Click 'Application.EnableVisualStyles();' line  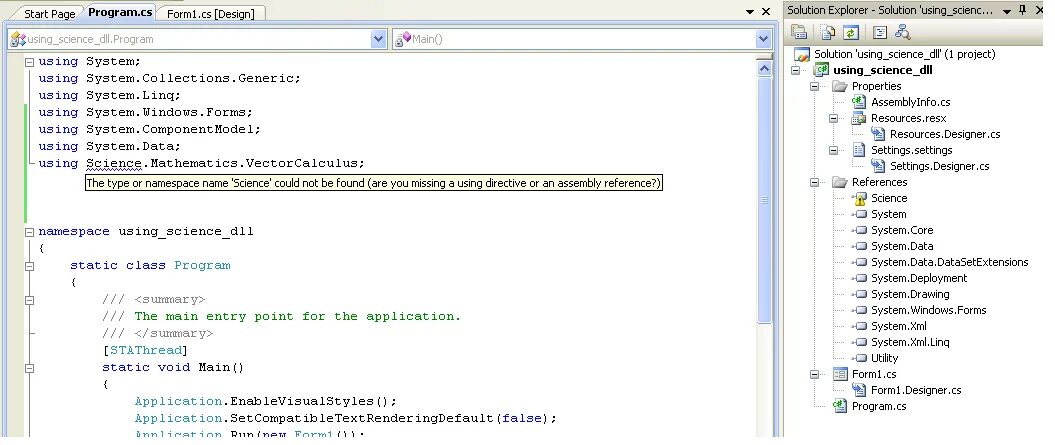coord(266,401)
